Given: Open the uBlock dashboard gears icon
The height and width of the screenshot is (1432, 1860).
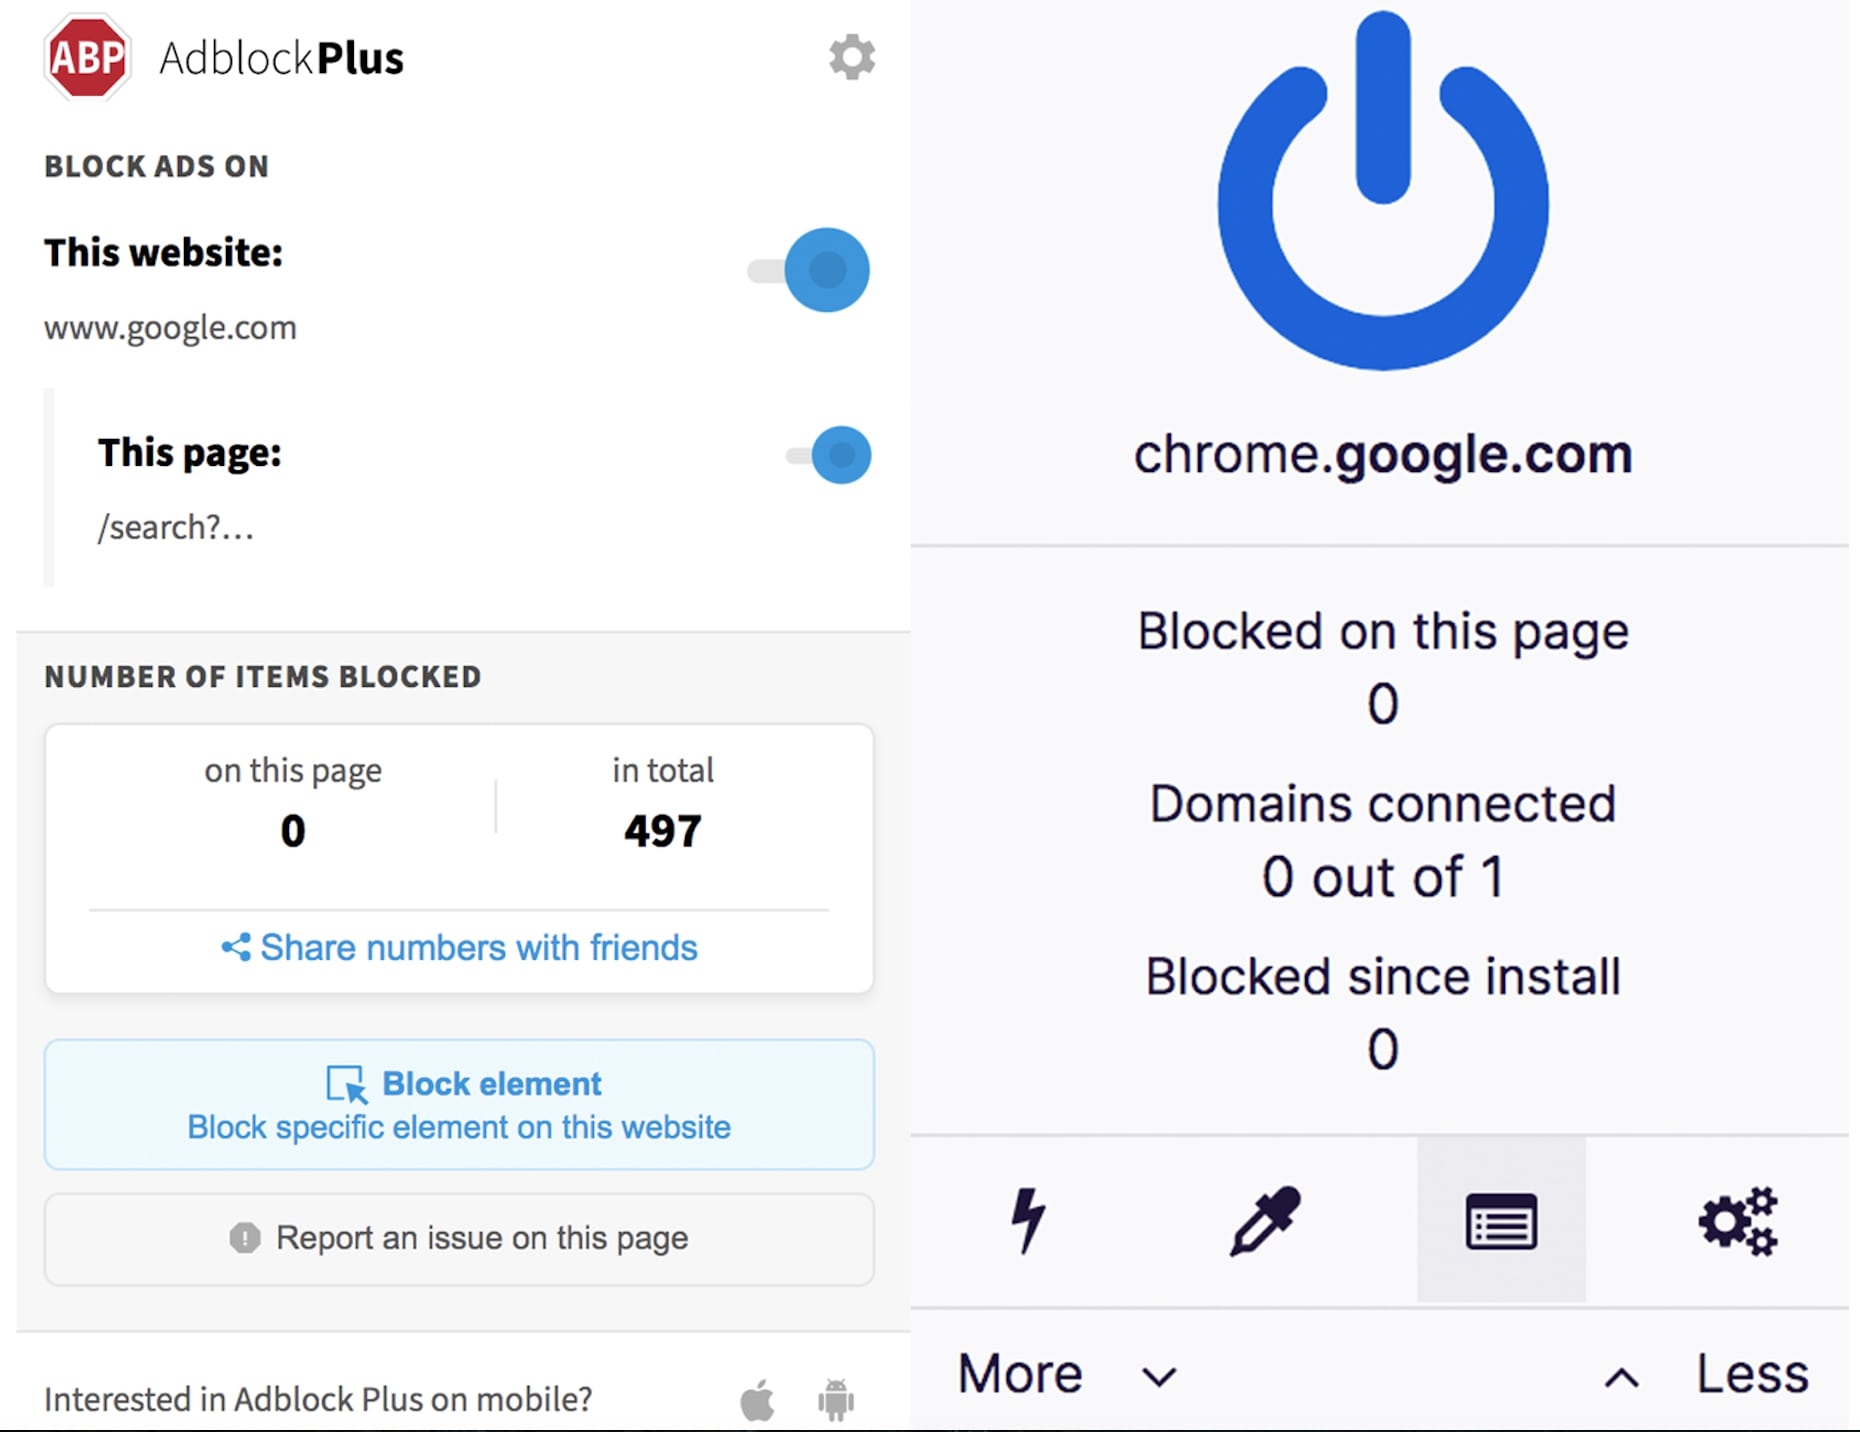Looking at the screenshot, I should click(1738, 1221).
